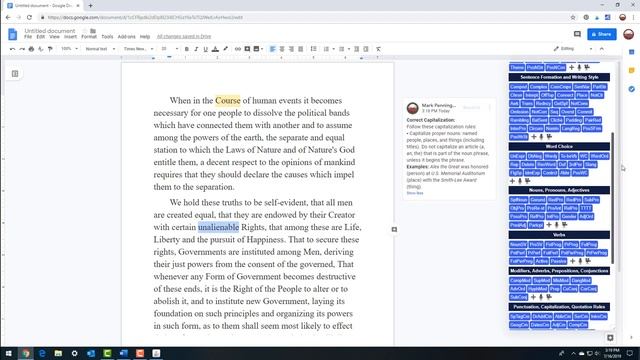Open the font size dropdown
Viewport: 640px width, 360px height.
click(169, 49)
